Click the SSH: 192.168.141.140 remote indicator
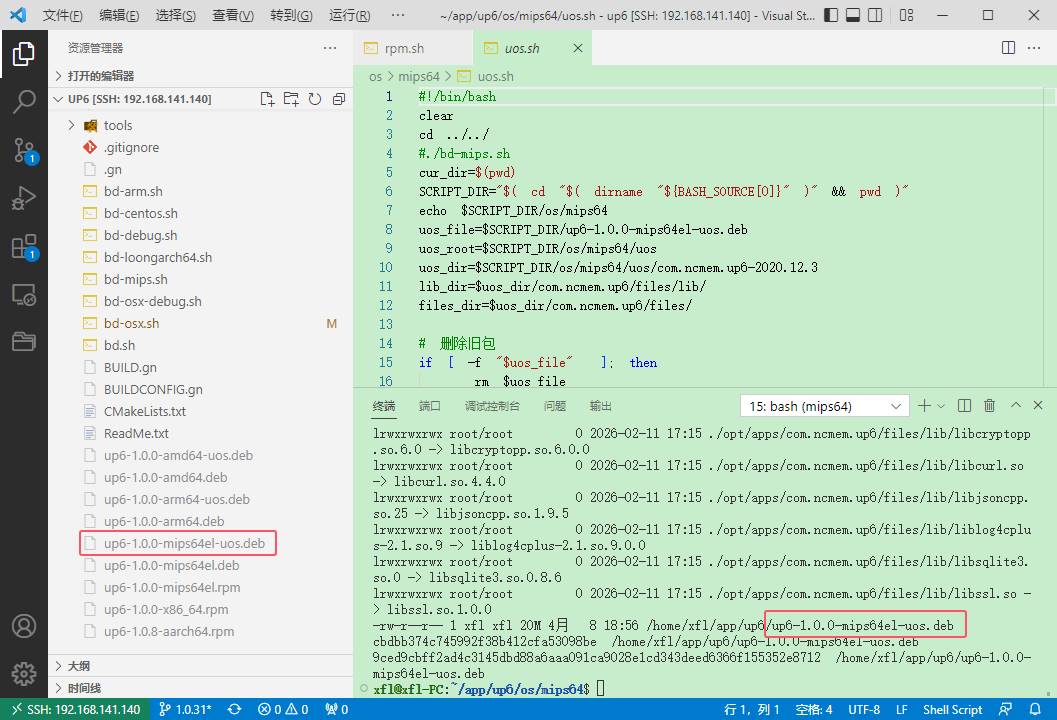This screenshot has height=720, width=1057. [x=75, y=709]
